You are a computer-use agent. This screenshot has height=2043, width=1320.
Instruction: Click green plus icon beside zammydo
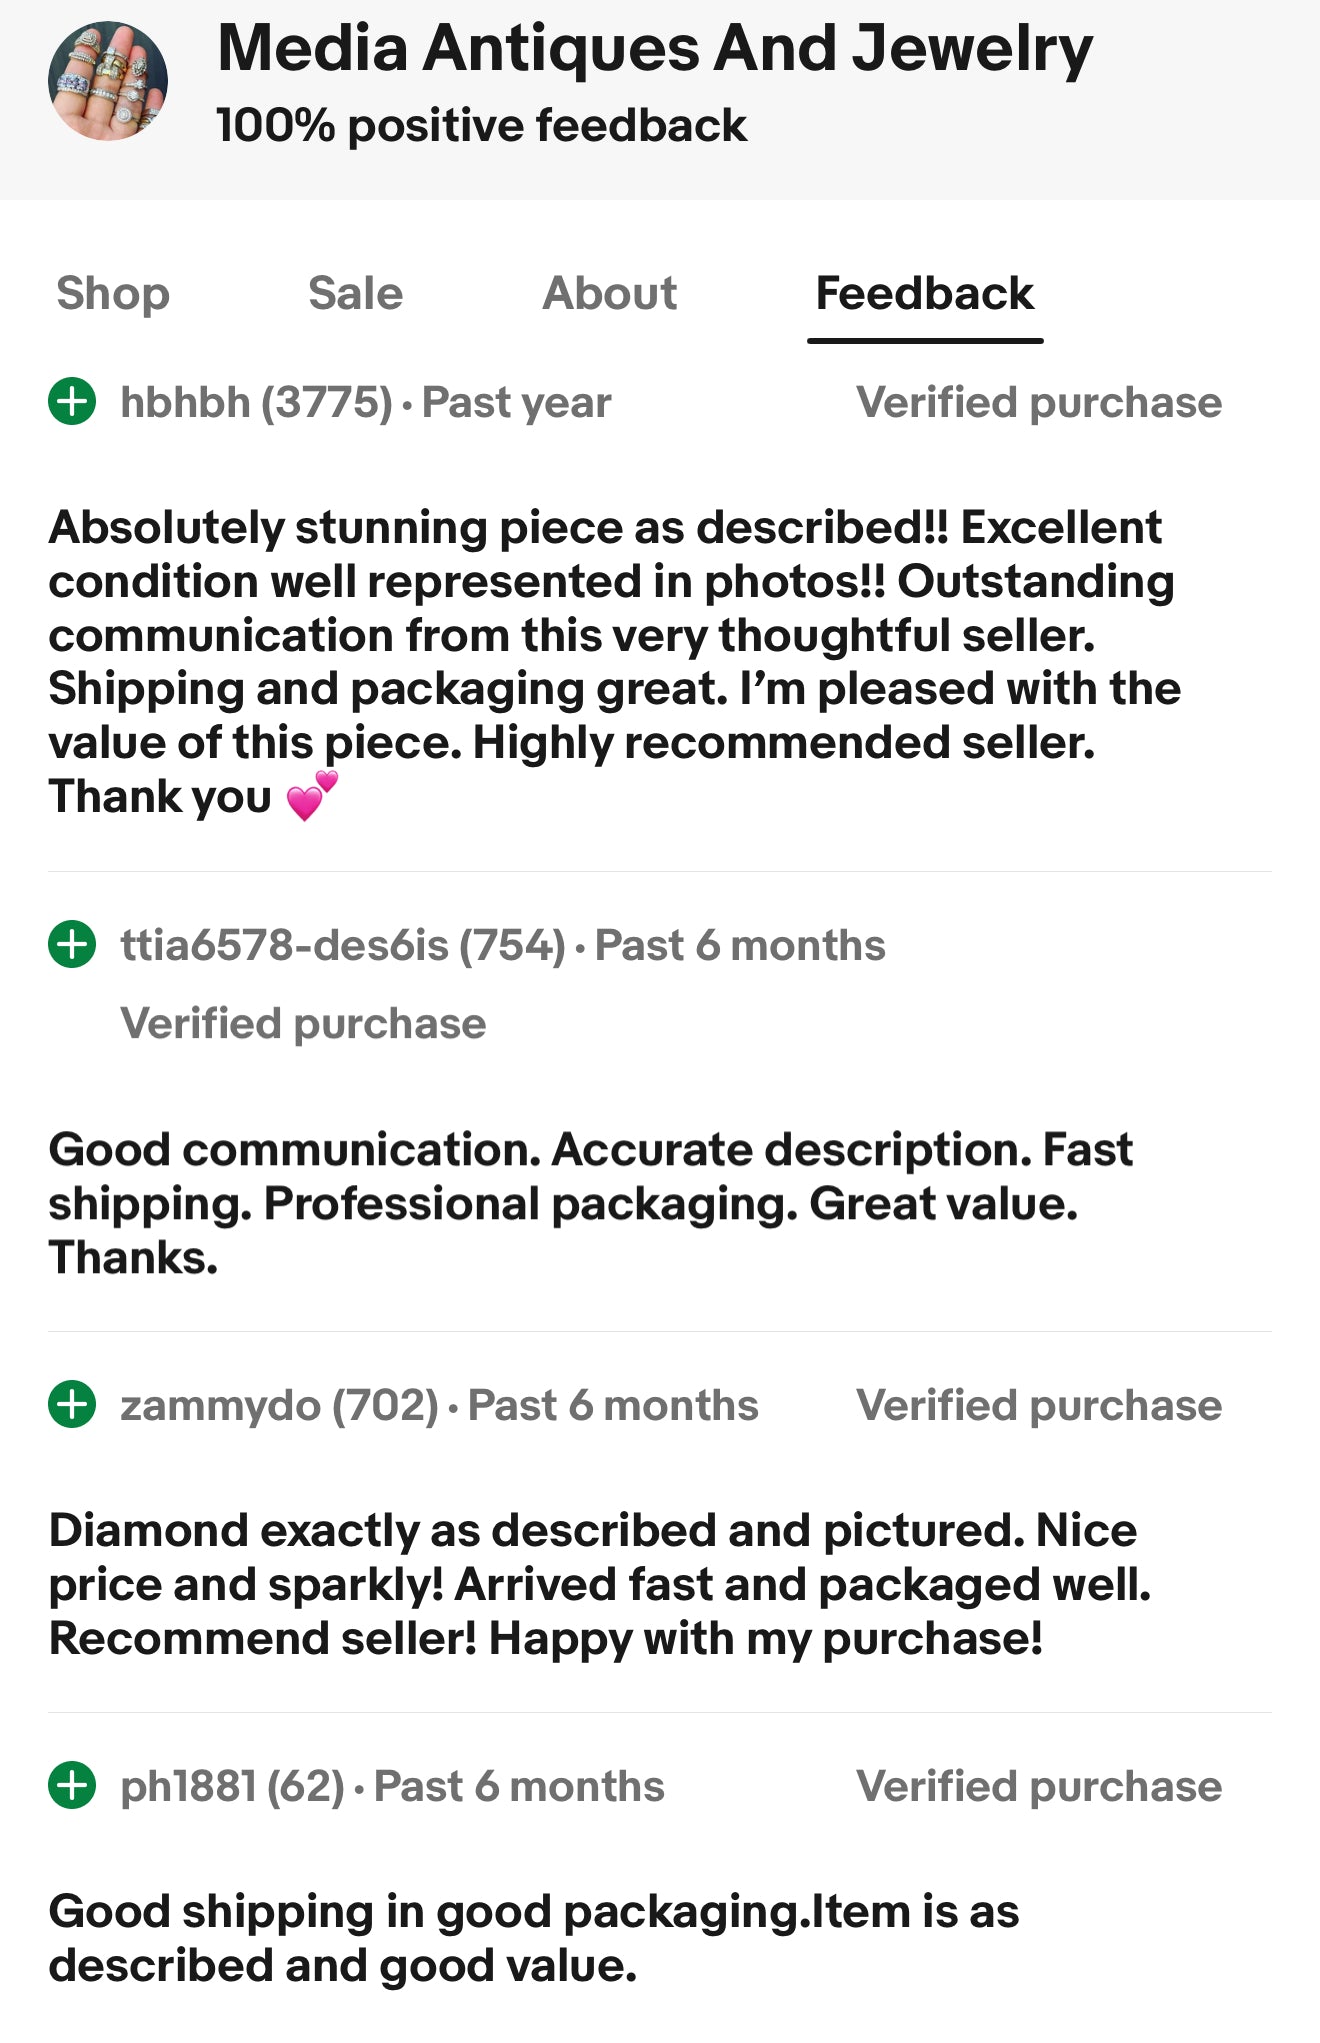(x=72, y=1405)
